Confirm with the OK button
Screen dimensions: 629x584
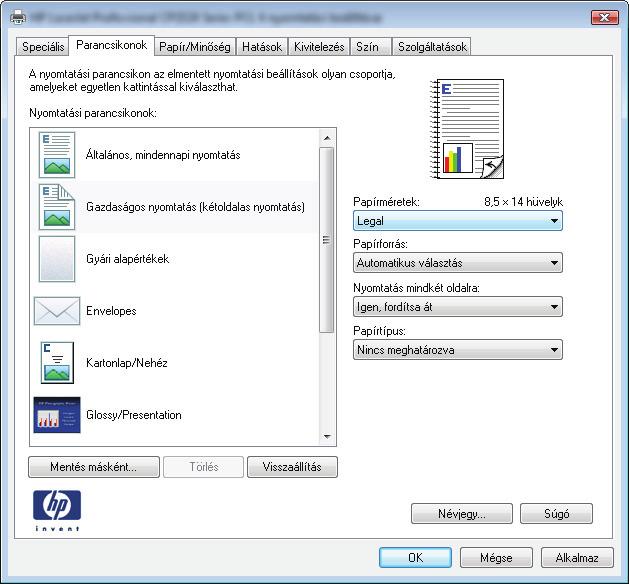tap(415, 558)
